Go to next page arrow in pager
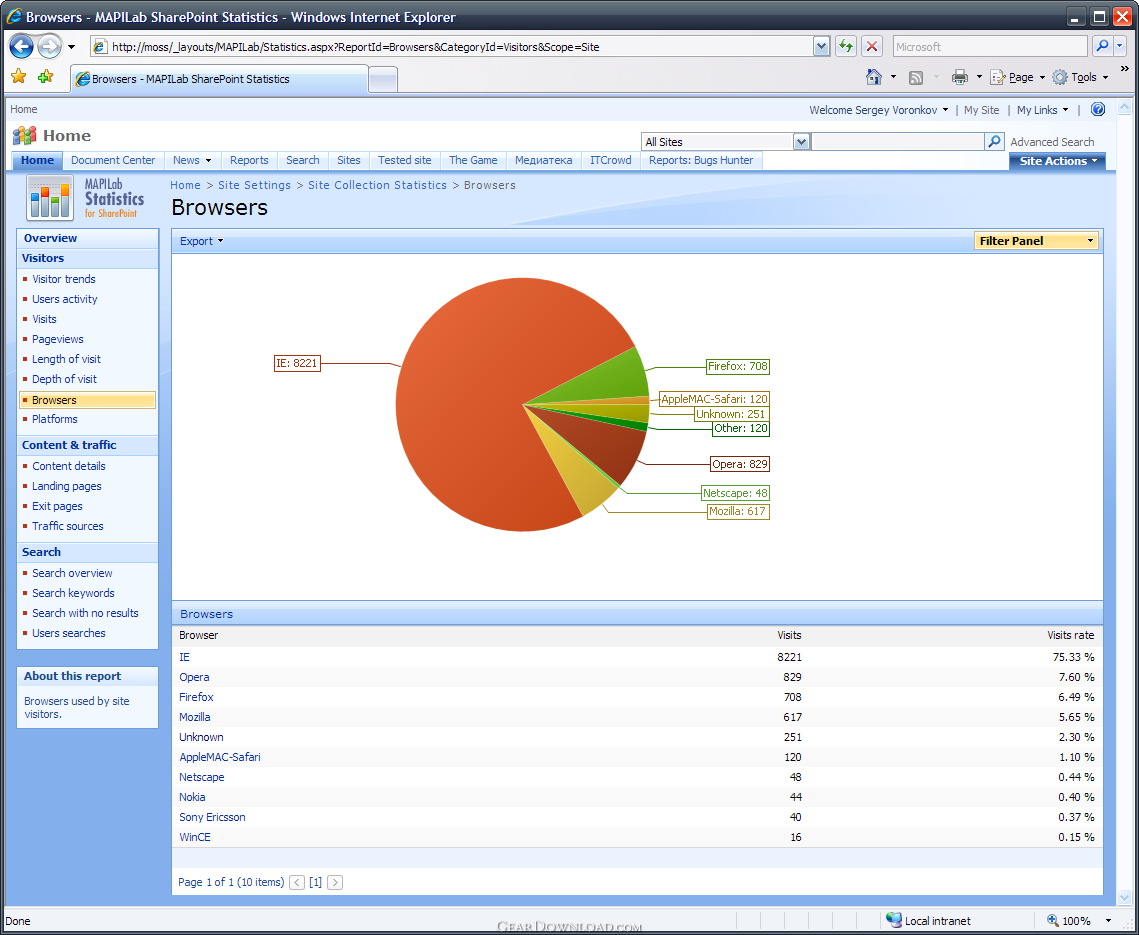Screen dimensions: 1139x935 pos(335,882)
